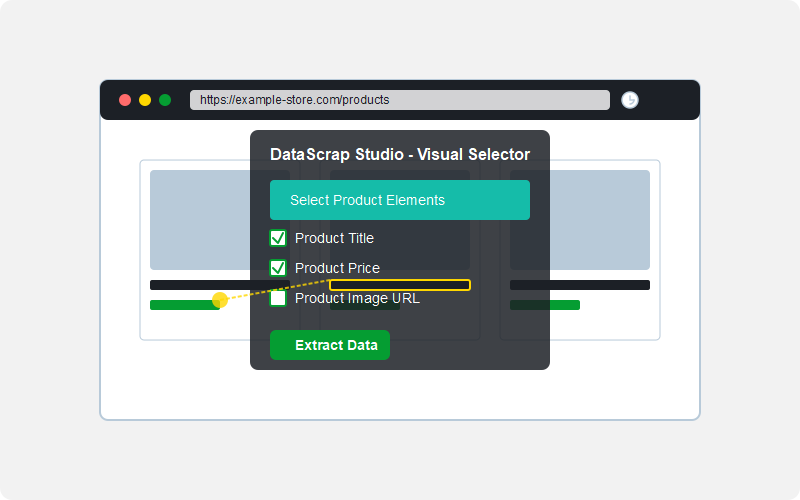Click the yellow-outlined highlighted title bar
Screen dimensions: 800x500
click(x=399, y=285)
